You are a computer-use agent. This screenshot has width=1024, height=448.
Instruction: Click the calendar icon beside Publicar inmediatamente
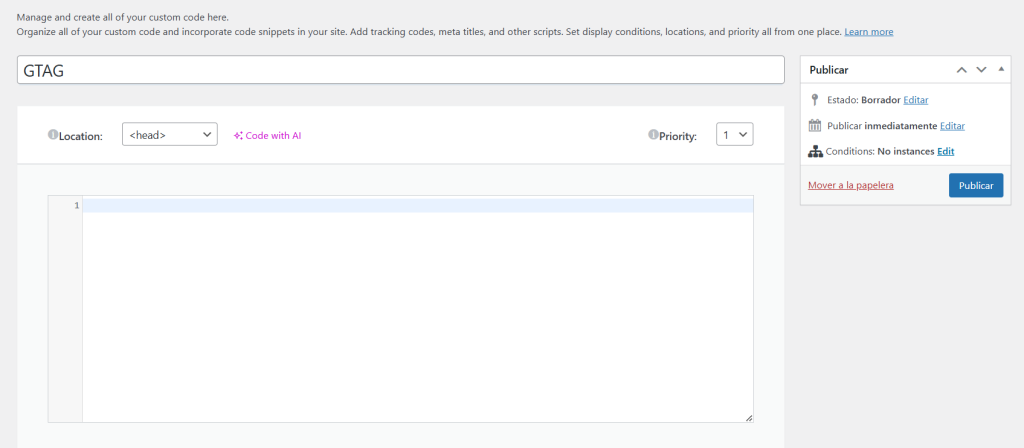[x=815, y=125]
